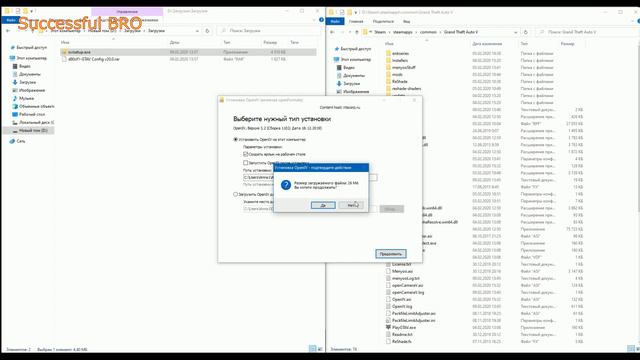Viewport: 640px width, 360px height.
Task: Open the Installers folder in GTA V window
Action: [400, 60]
